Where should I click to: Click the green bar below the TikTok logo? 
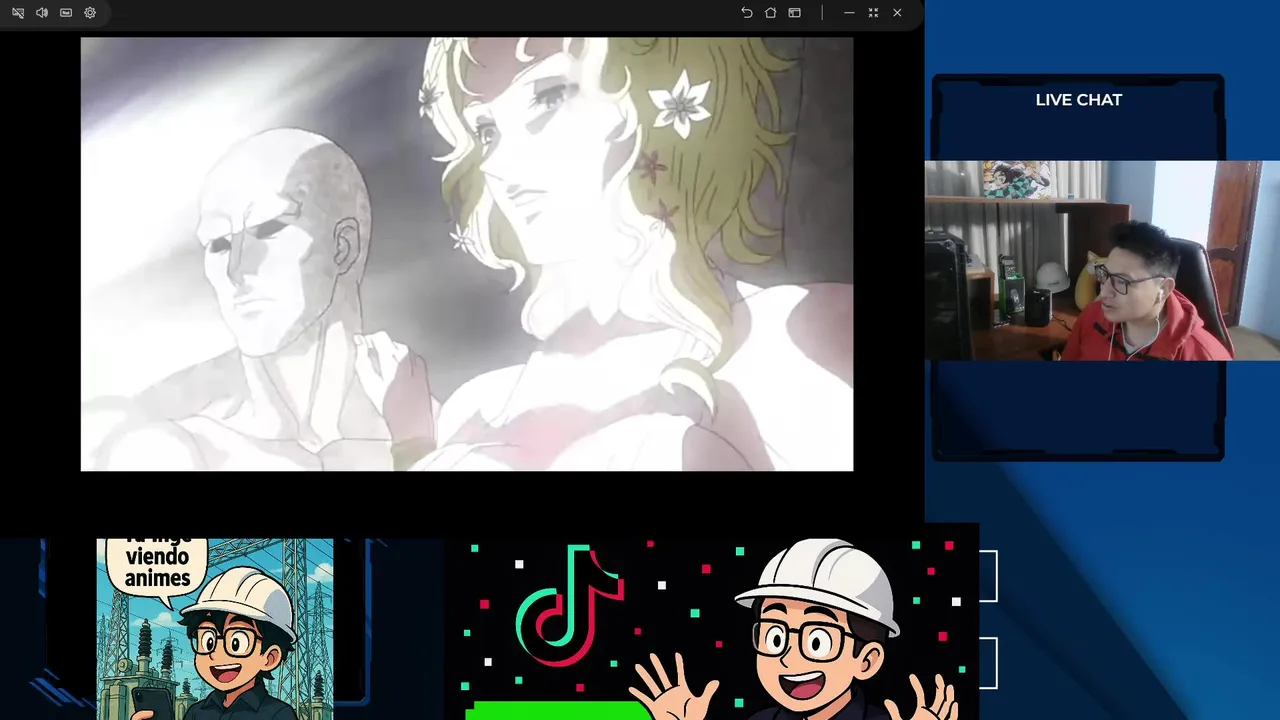[558, 710]
